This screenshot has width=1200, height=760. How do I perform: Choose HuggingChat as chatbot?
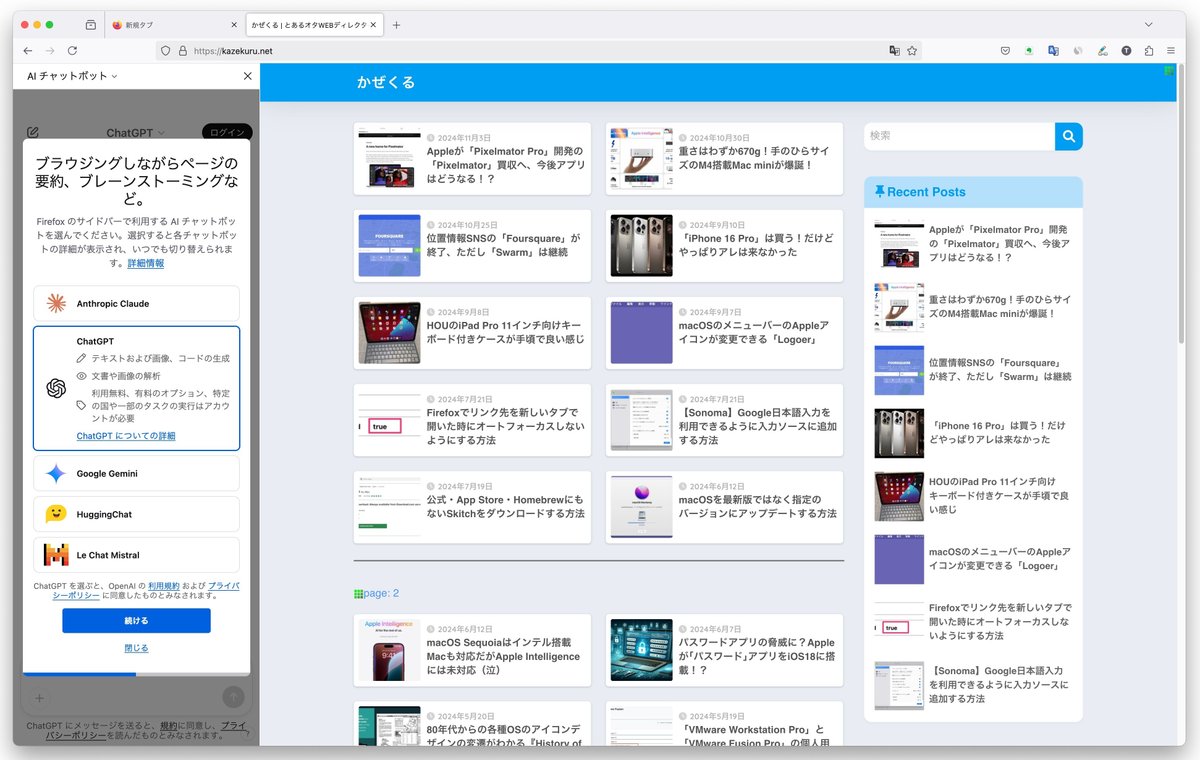(x=136, y=514)
